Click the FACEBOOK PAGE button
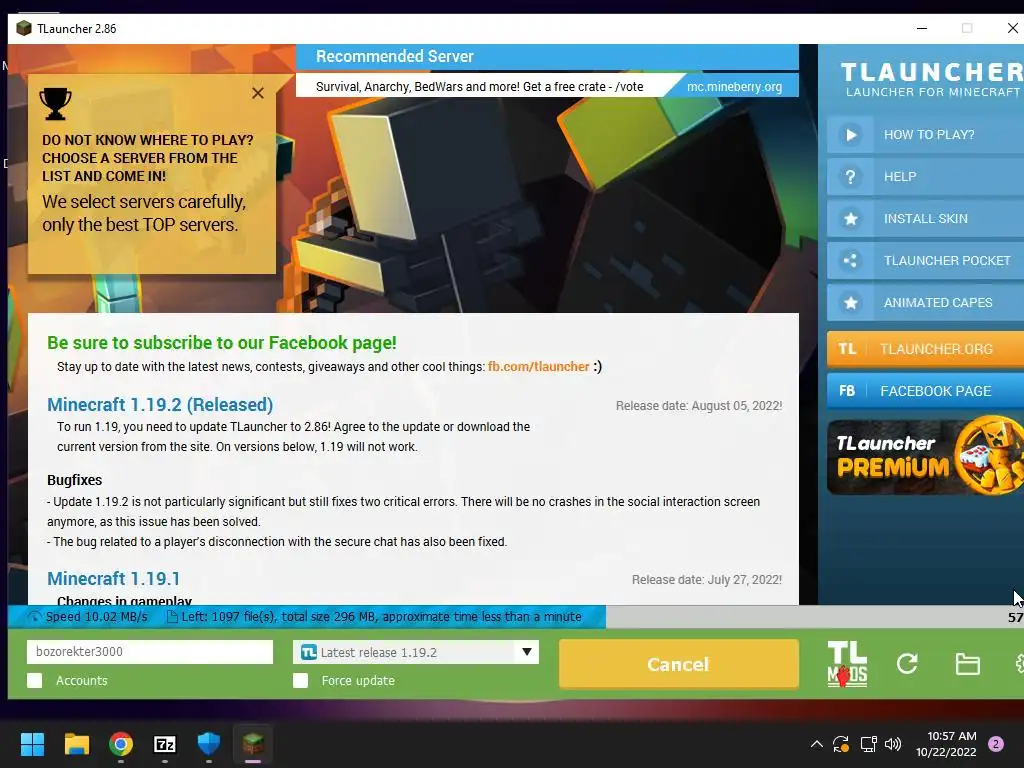The height and width of the screenshot is (768, 1024). point(925,391)
